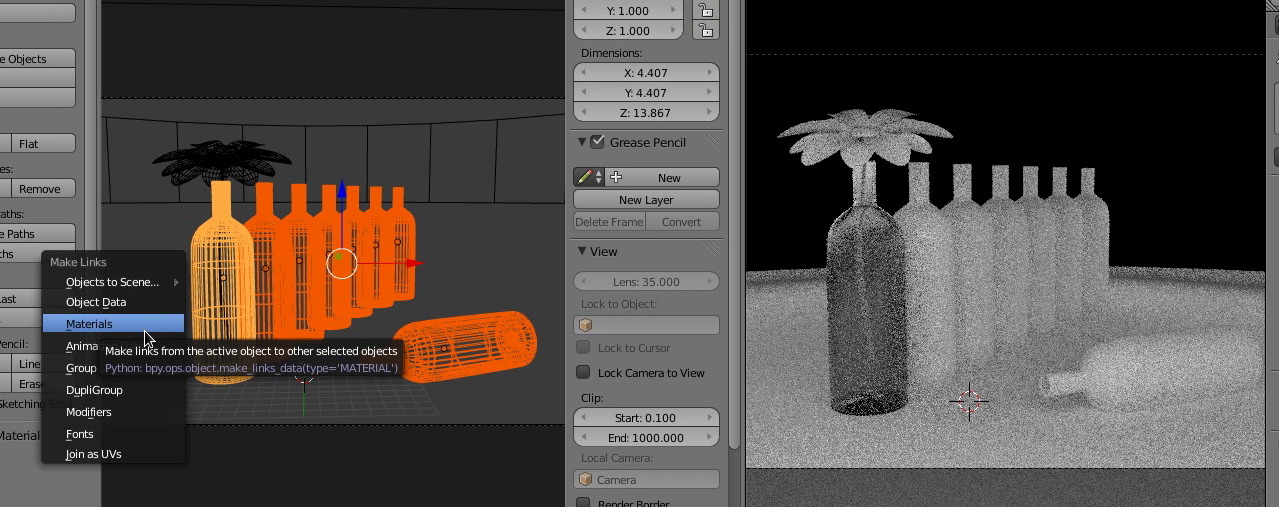Collapse the Grease Pencil panel triangle
The image size is (1279, 507).
582,142
